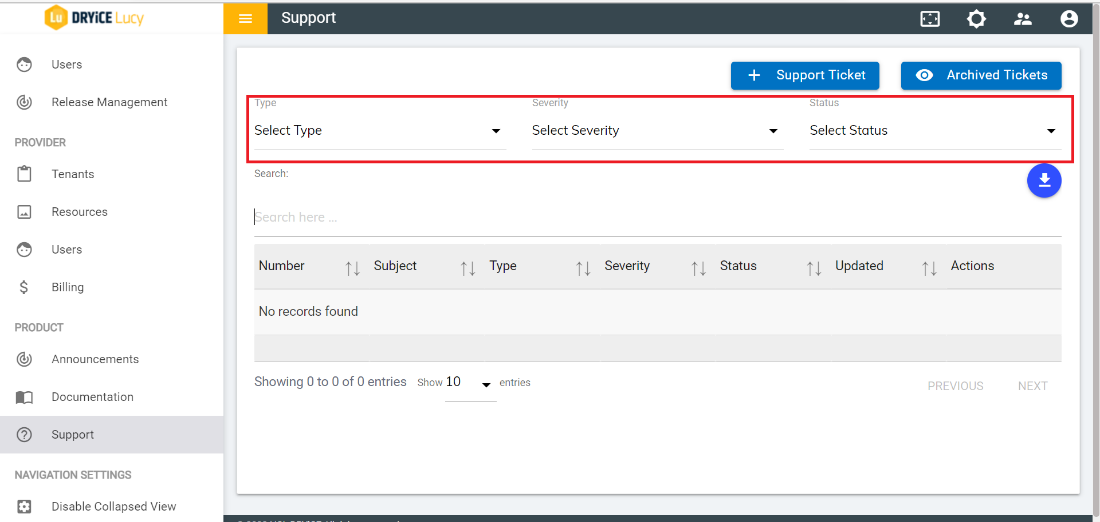Sort the table by Severity column
Viewport: 1100px width, 522px height.
click(698, 267)
